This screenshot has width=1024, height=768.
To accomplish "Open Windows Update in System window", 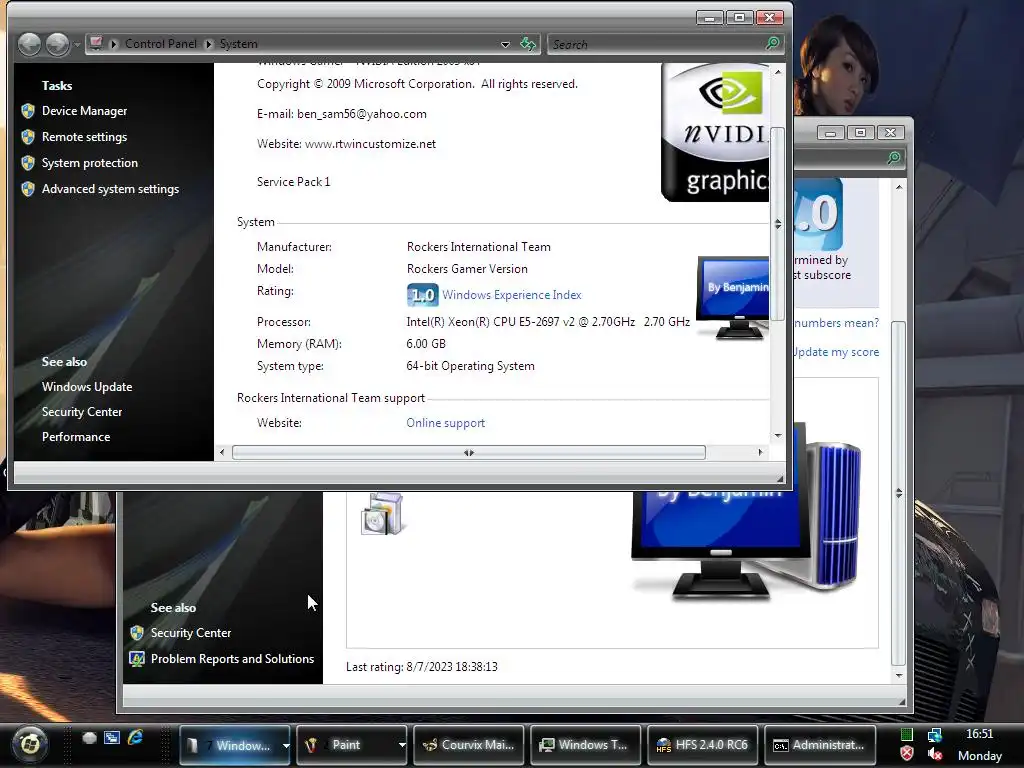I will tap(87, 387).
